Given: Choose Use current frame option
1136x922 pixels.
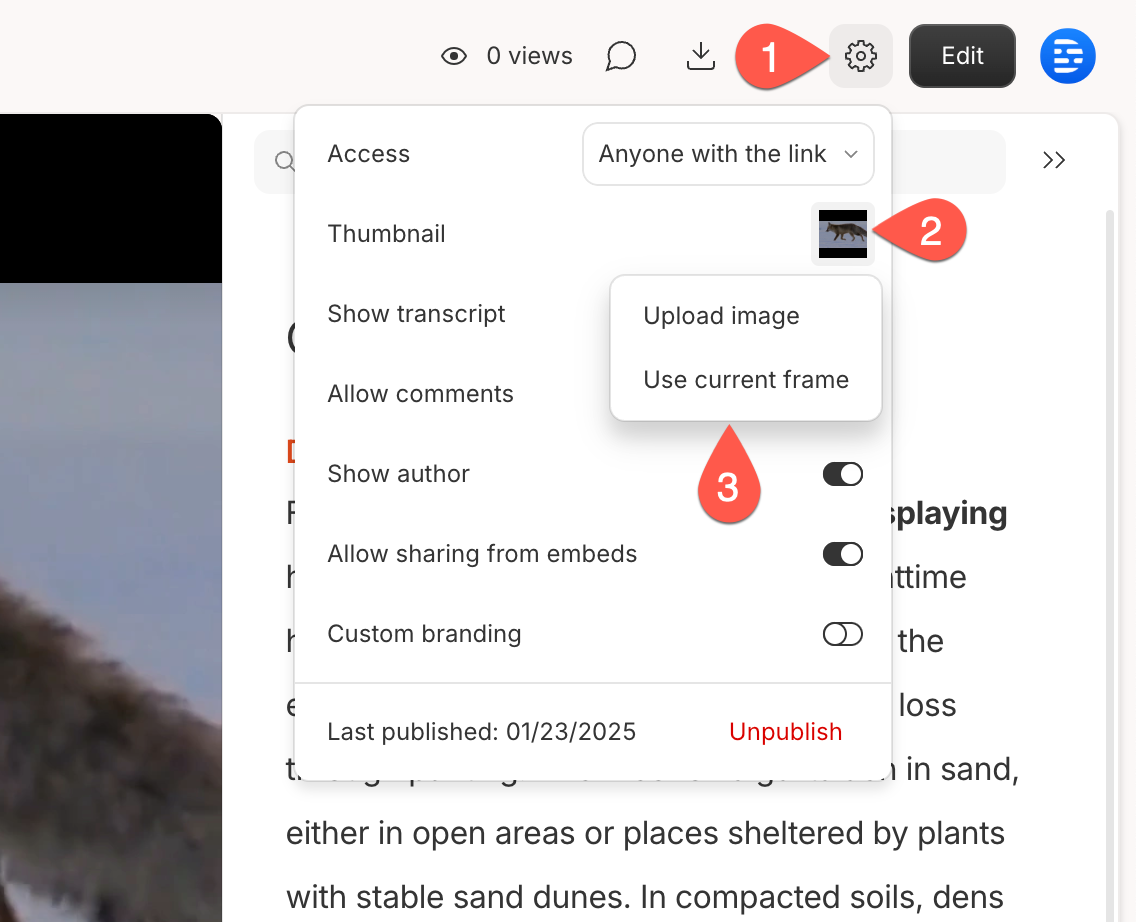Looking at the screenshot, I should tap(746, 380).
